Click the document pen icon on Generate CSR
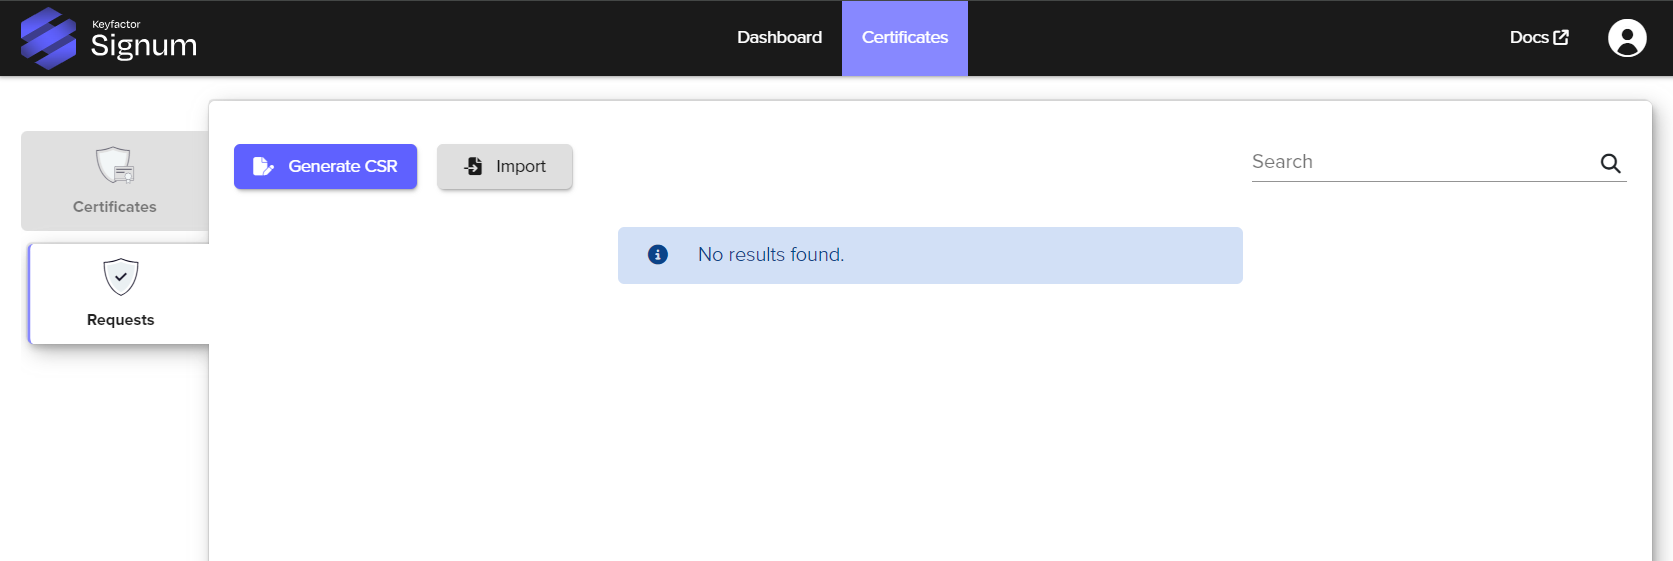1673x561 pixels. click(263, 166)
